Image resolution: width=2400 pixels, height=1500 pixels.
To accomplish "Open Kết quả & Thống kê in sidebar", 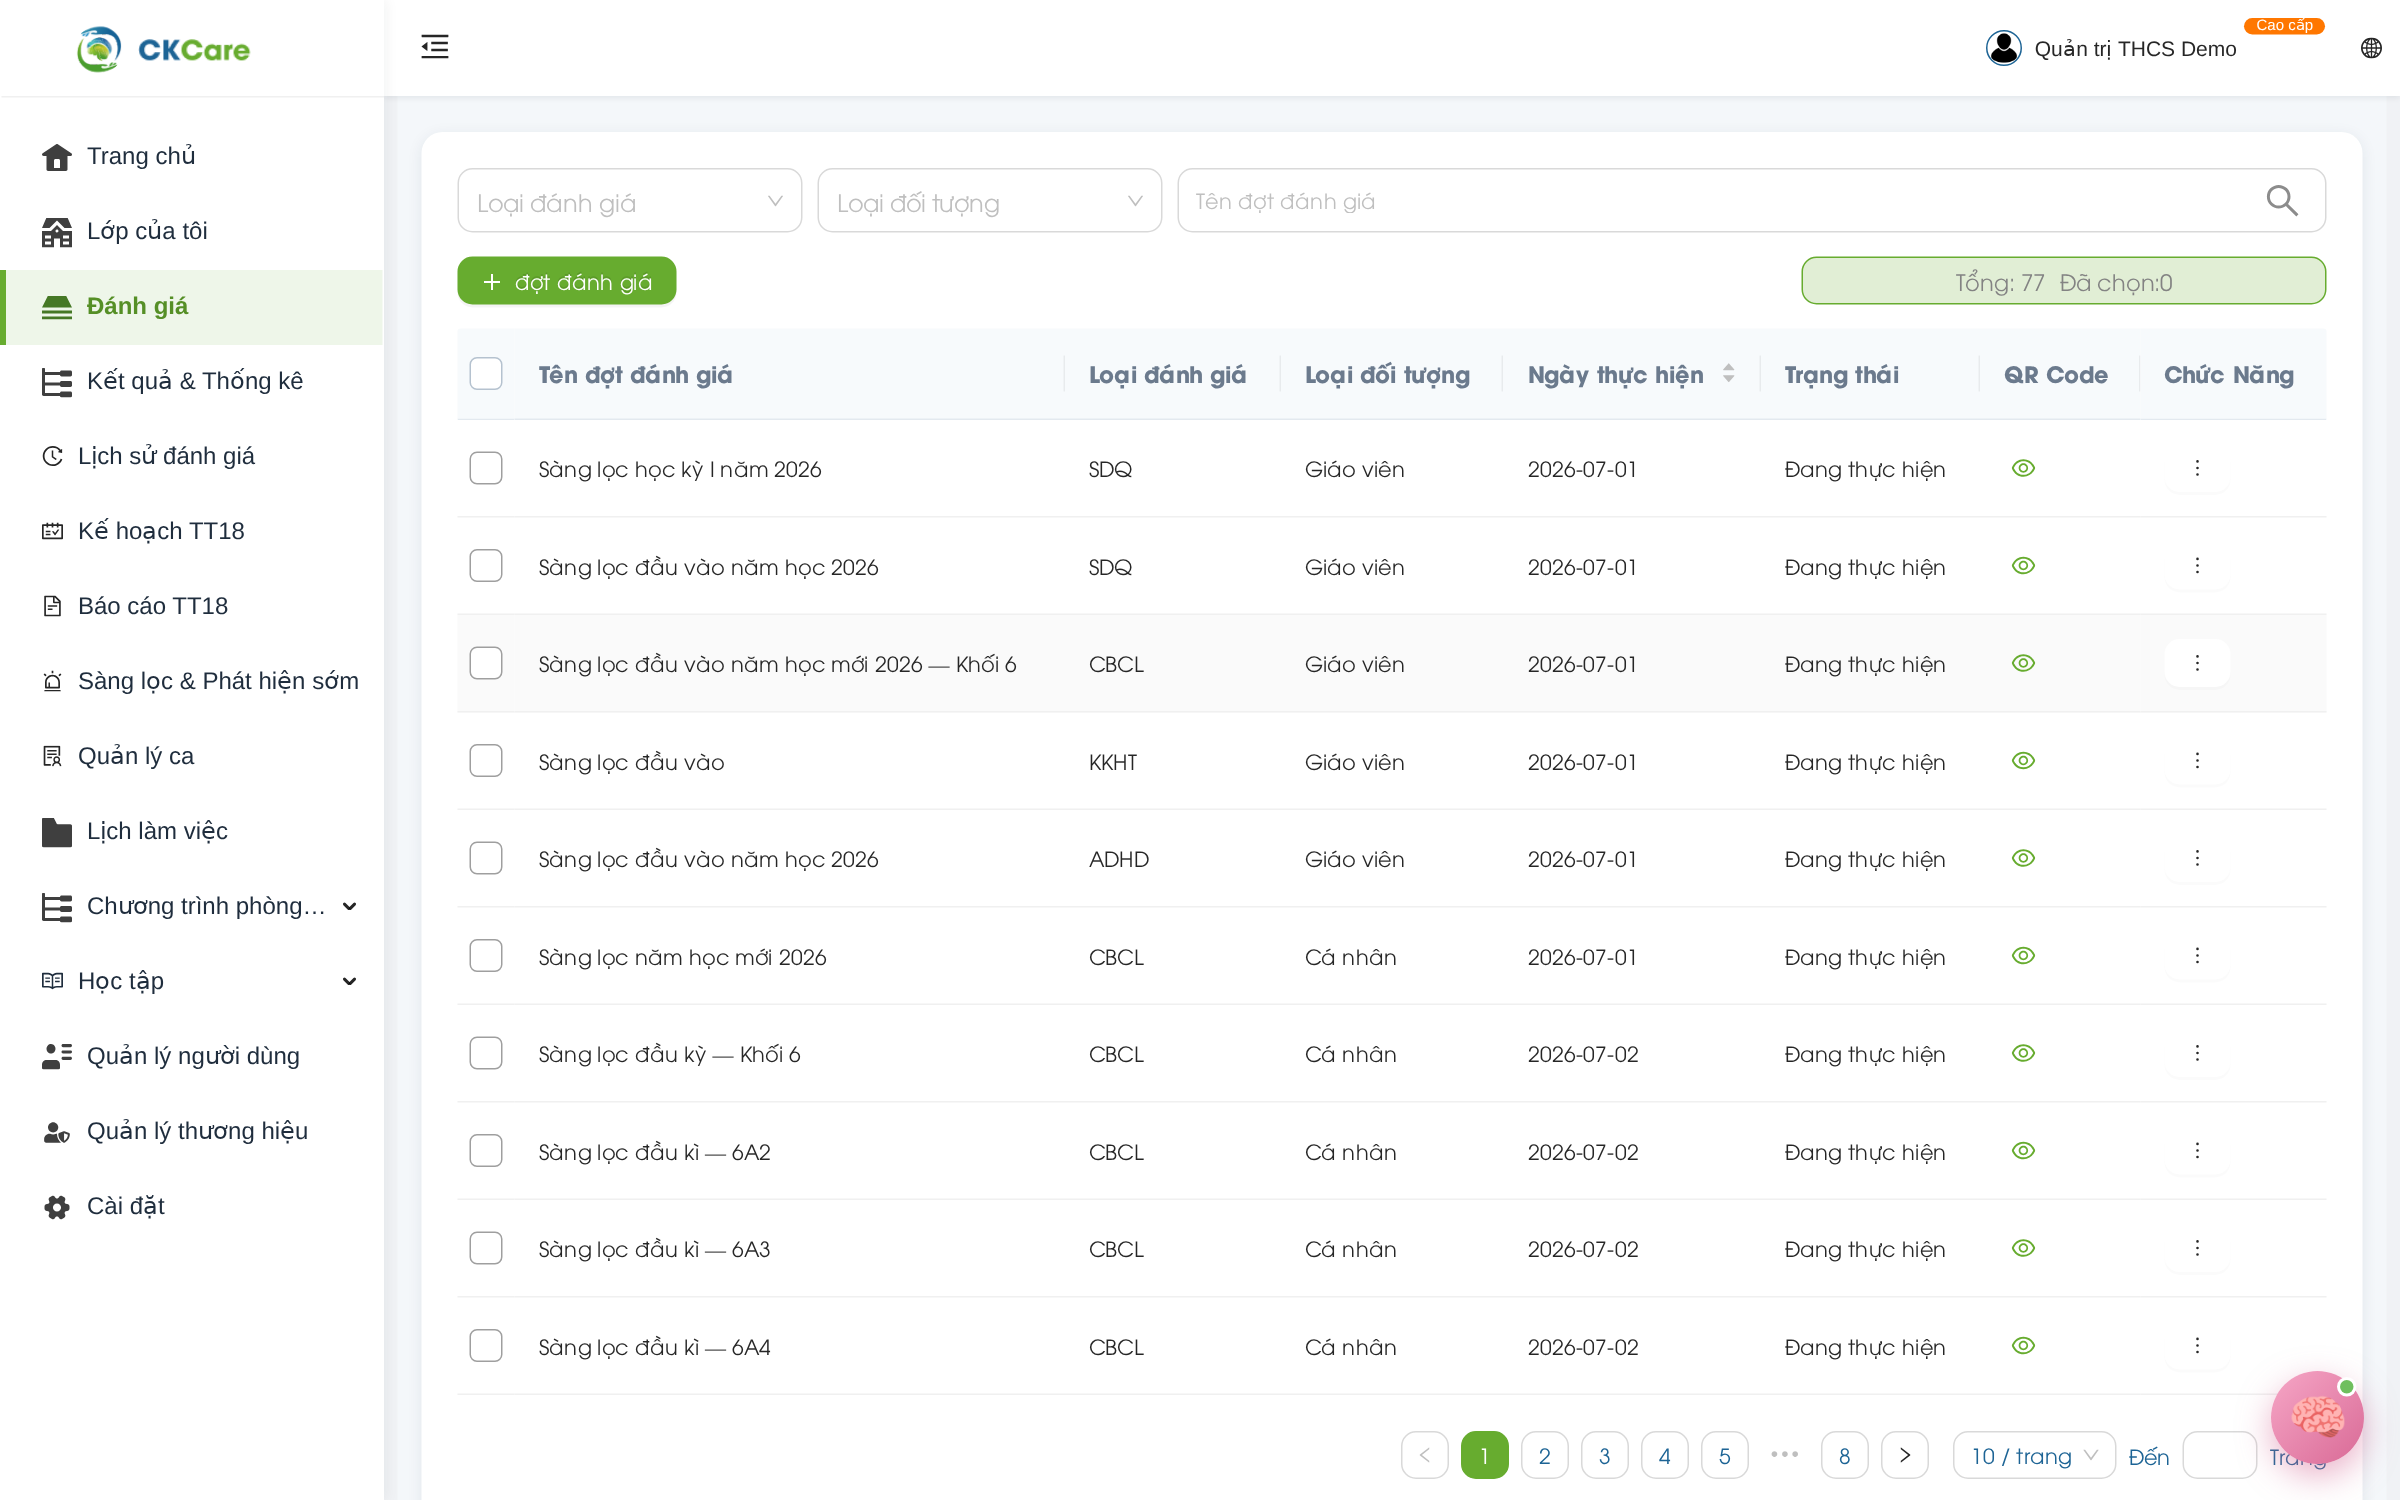I will pyautogui.click(x=194, y=381).
